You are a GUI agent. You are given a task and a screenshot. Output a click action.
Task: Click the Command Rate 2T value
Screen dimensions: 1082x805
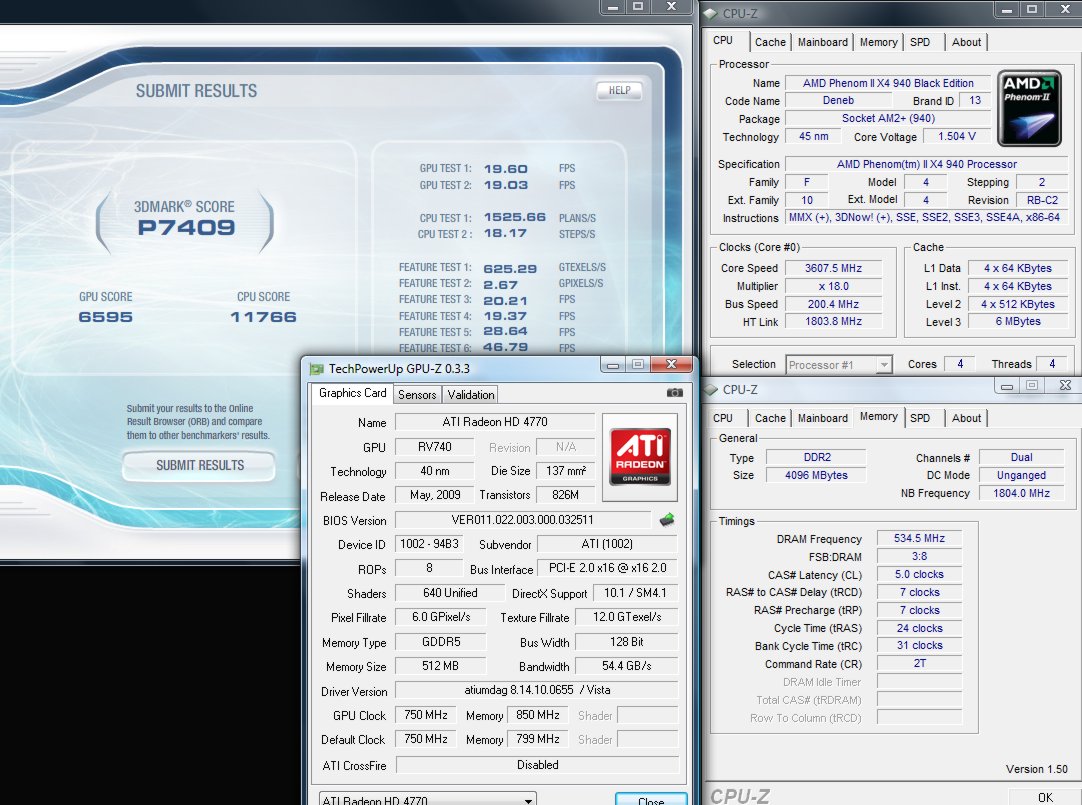point(919,663)
